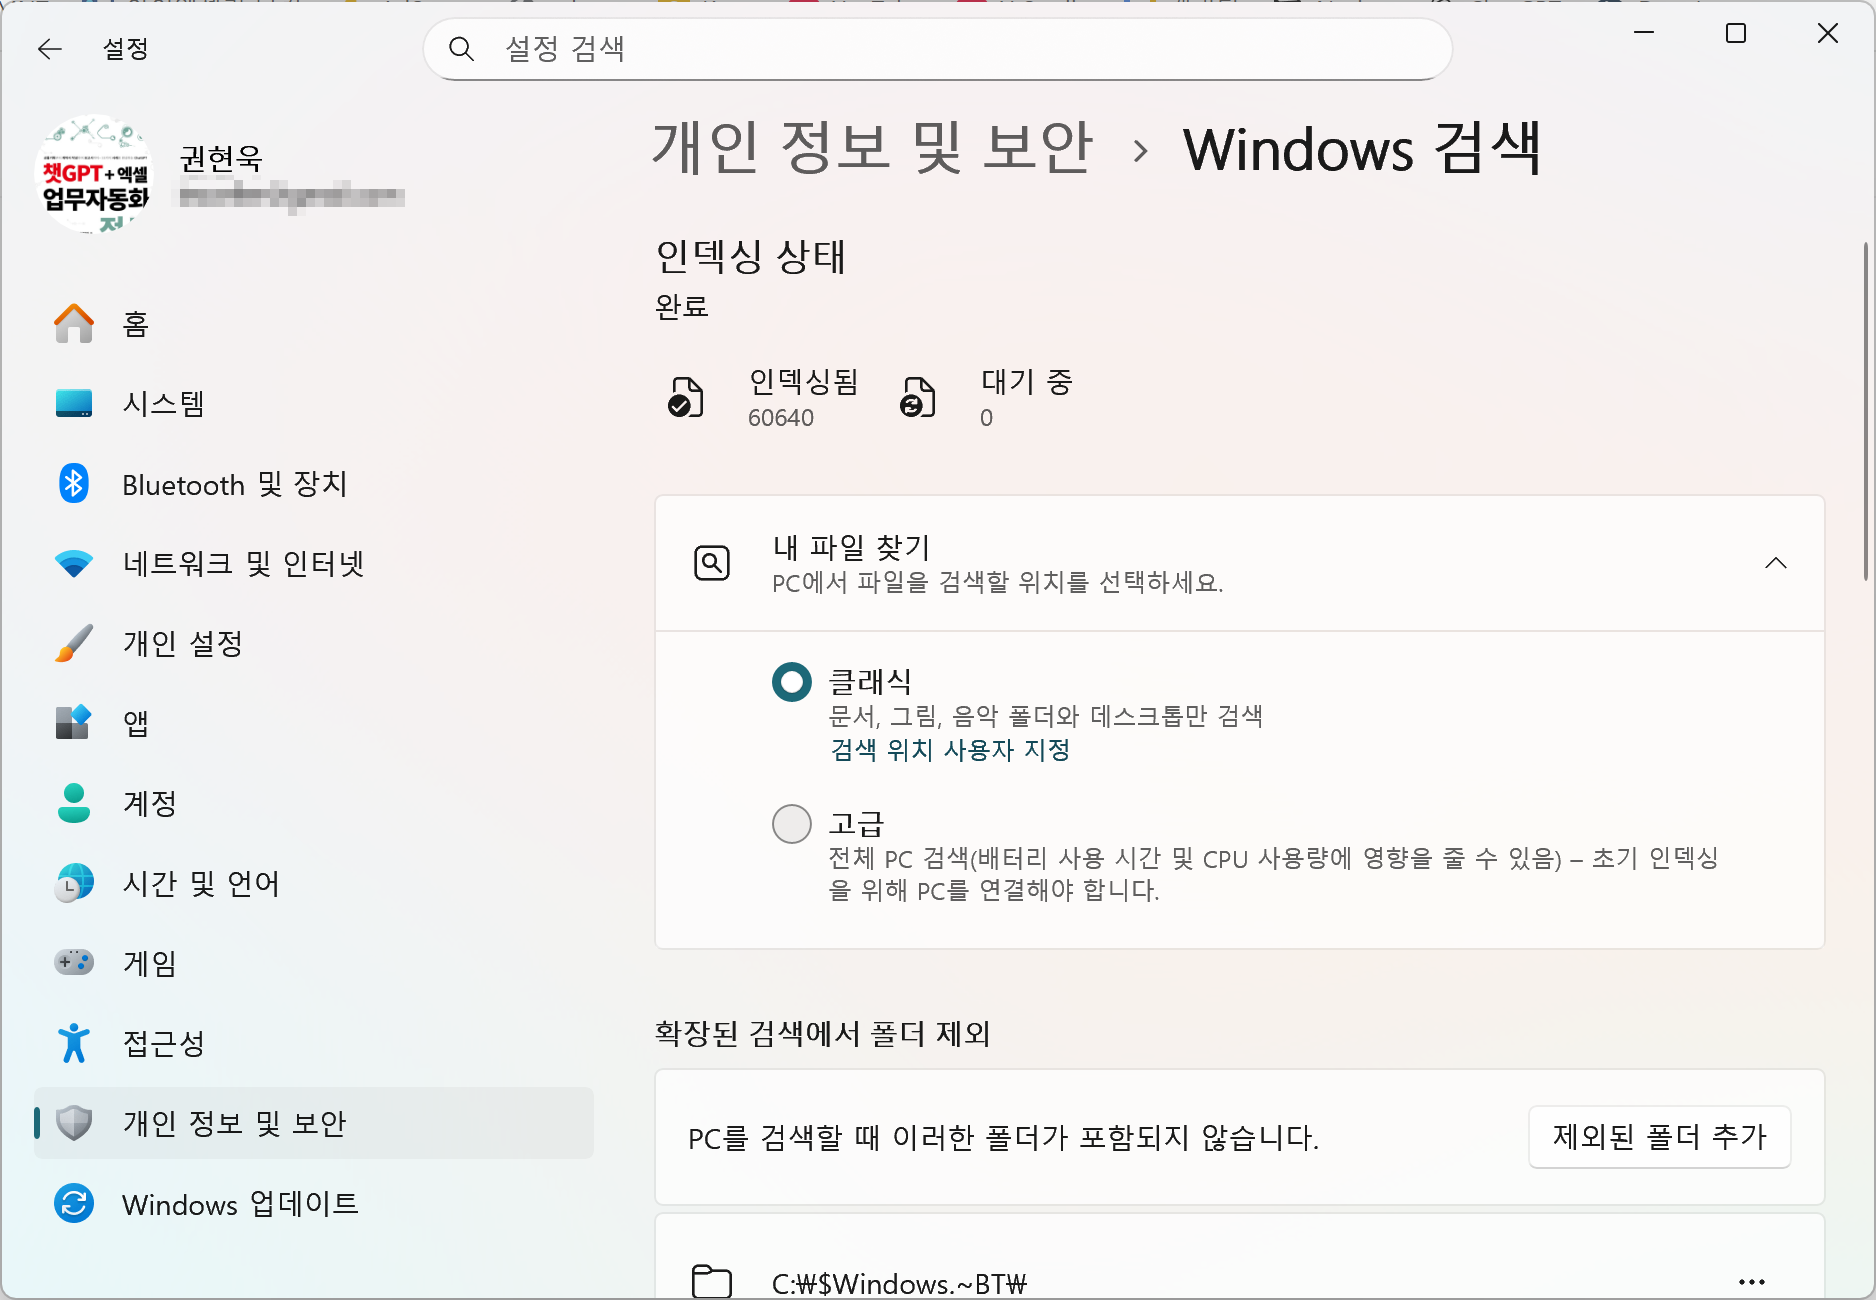Click the Windows 업데이트 sync icon
Screen dimensions: 1876x1300
tap(74, 1203)
